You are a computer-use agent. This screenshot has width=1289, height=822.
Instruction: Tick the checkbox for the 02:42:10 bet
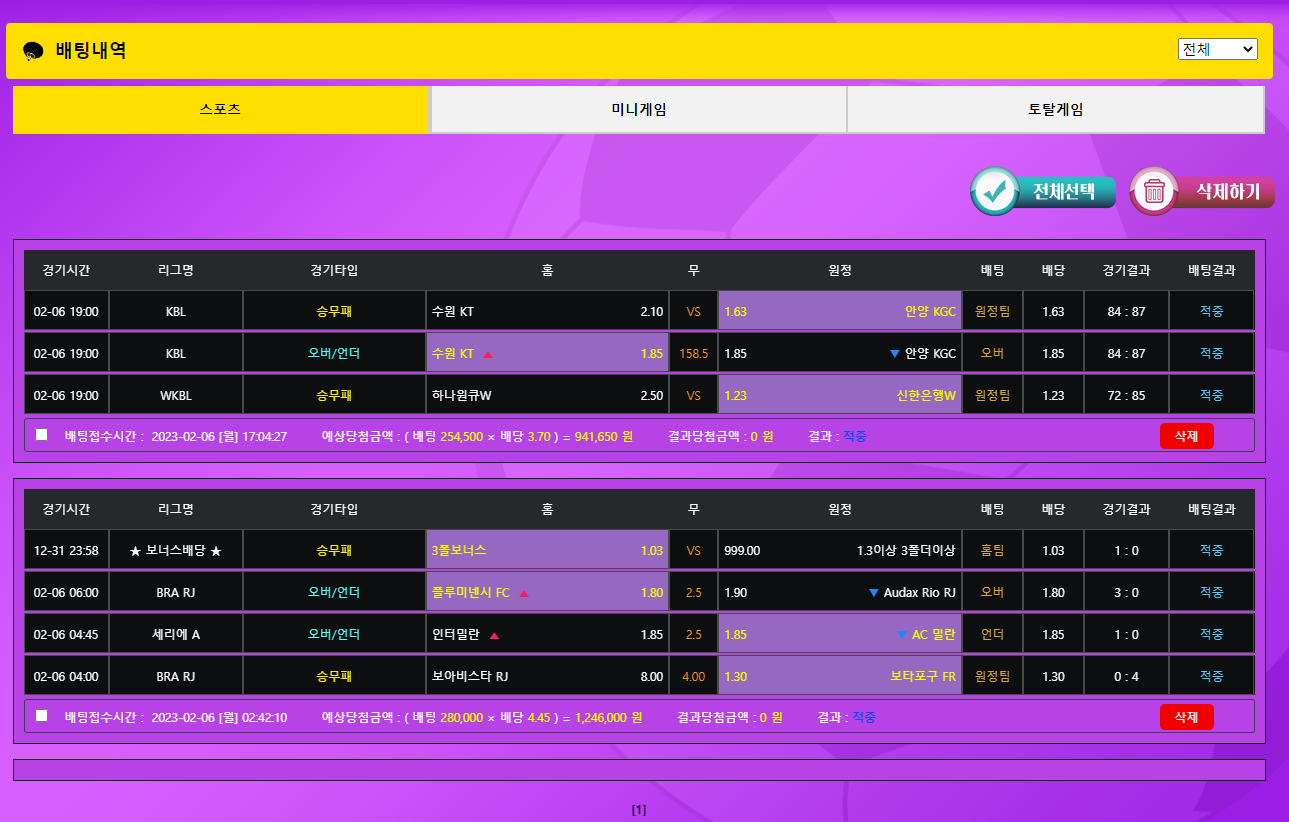coord(41,716)
